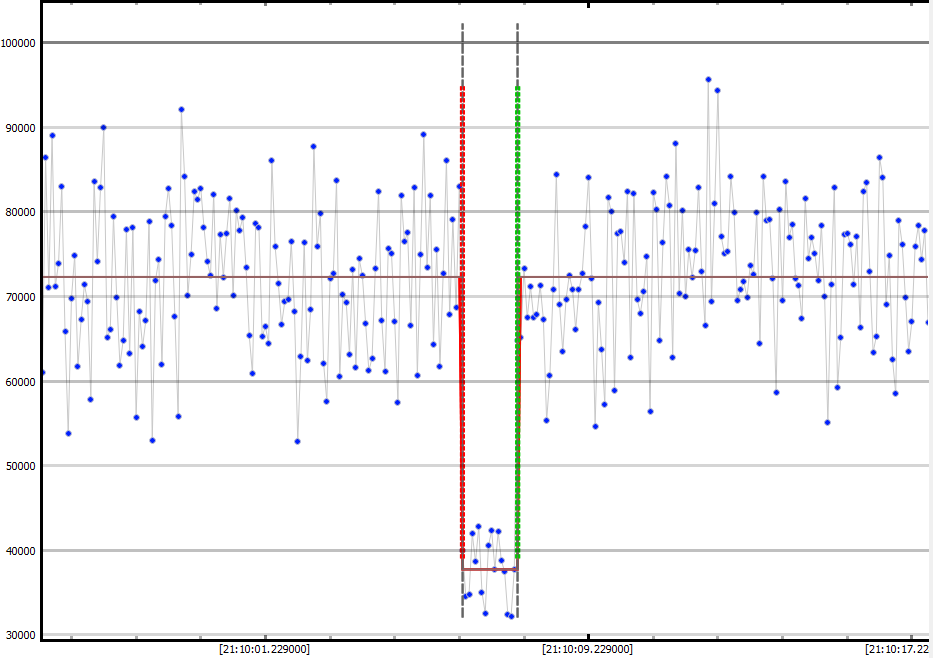This screenshot has width=933, height=658.
Task: Select the 40000 y-axis label
Action: (21, 551)
